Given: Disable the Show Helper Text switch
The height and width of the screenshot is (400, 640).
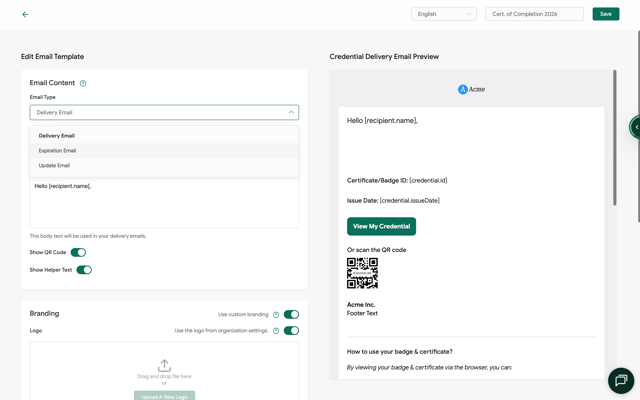Looking at the screenshot, I should 84,270.
